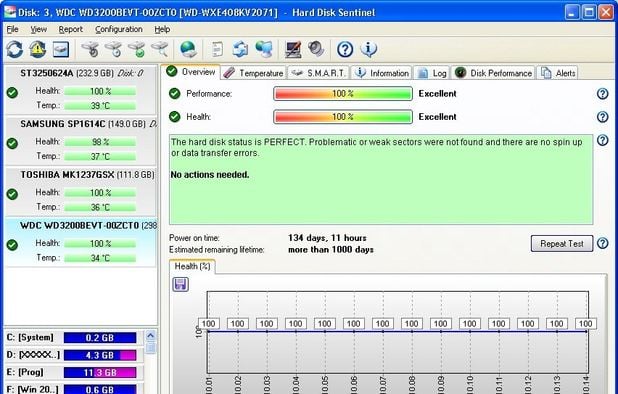
Task: Select disk WDC WD3200BEVT-00ZCT0 in the list
Action: click(80, 242)
